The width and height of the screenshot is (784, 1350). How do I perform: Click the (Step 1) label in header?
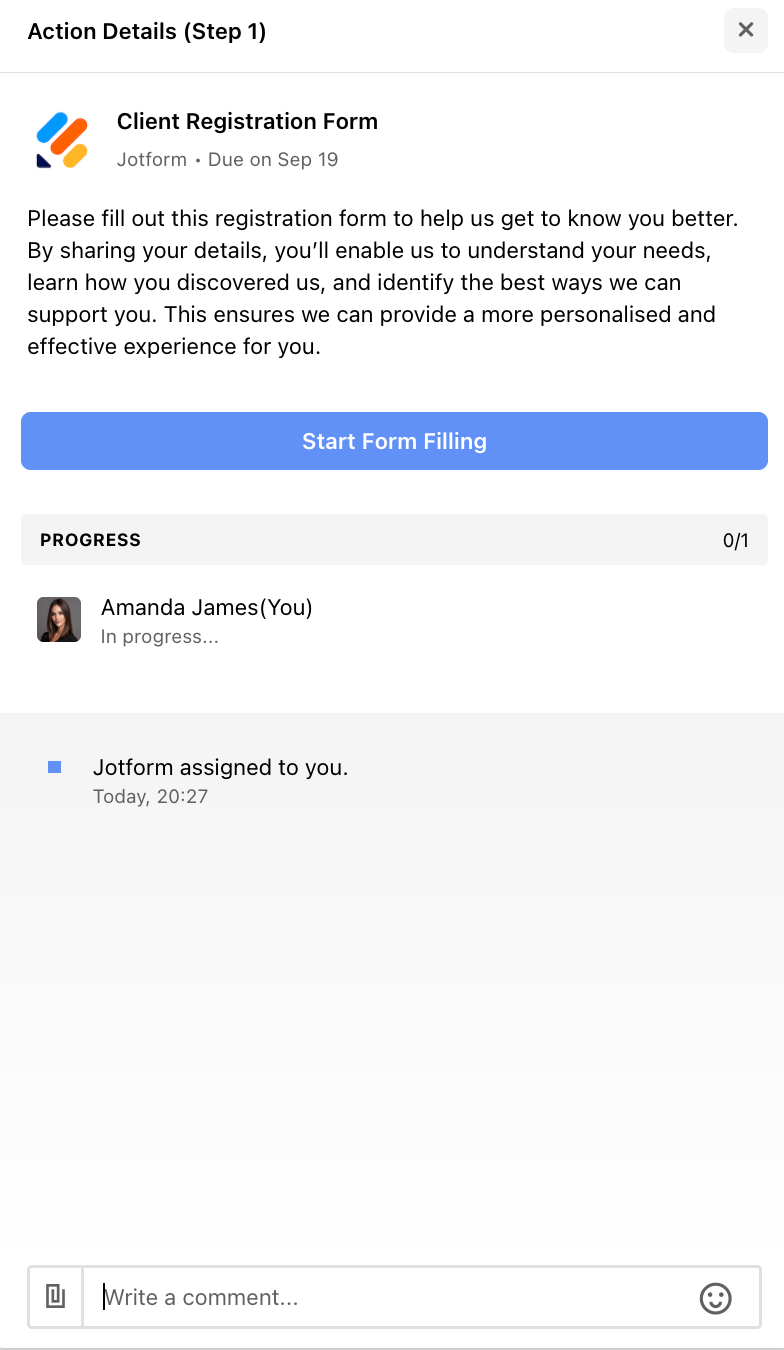pyautogui.click(x=224, y=32)
